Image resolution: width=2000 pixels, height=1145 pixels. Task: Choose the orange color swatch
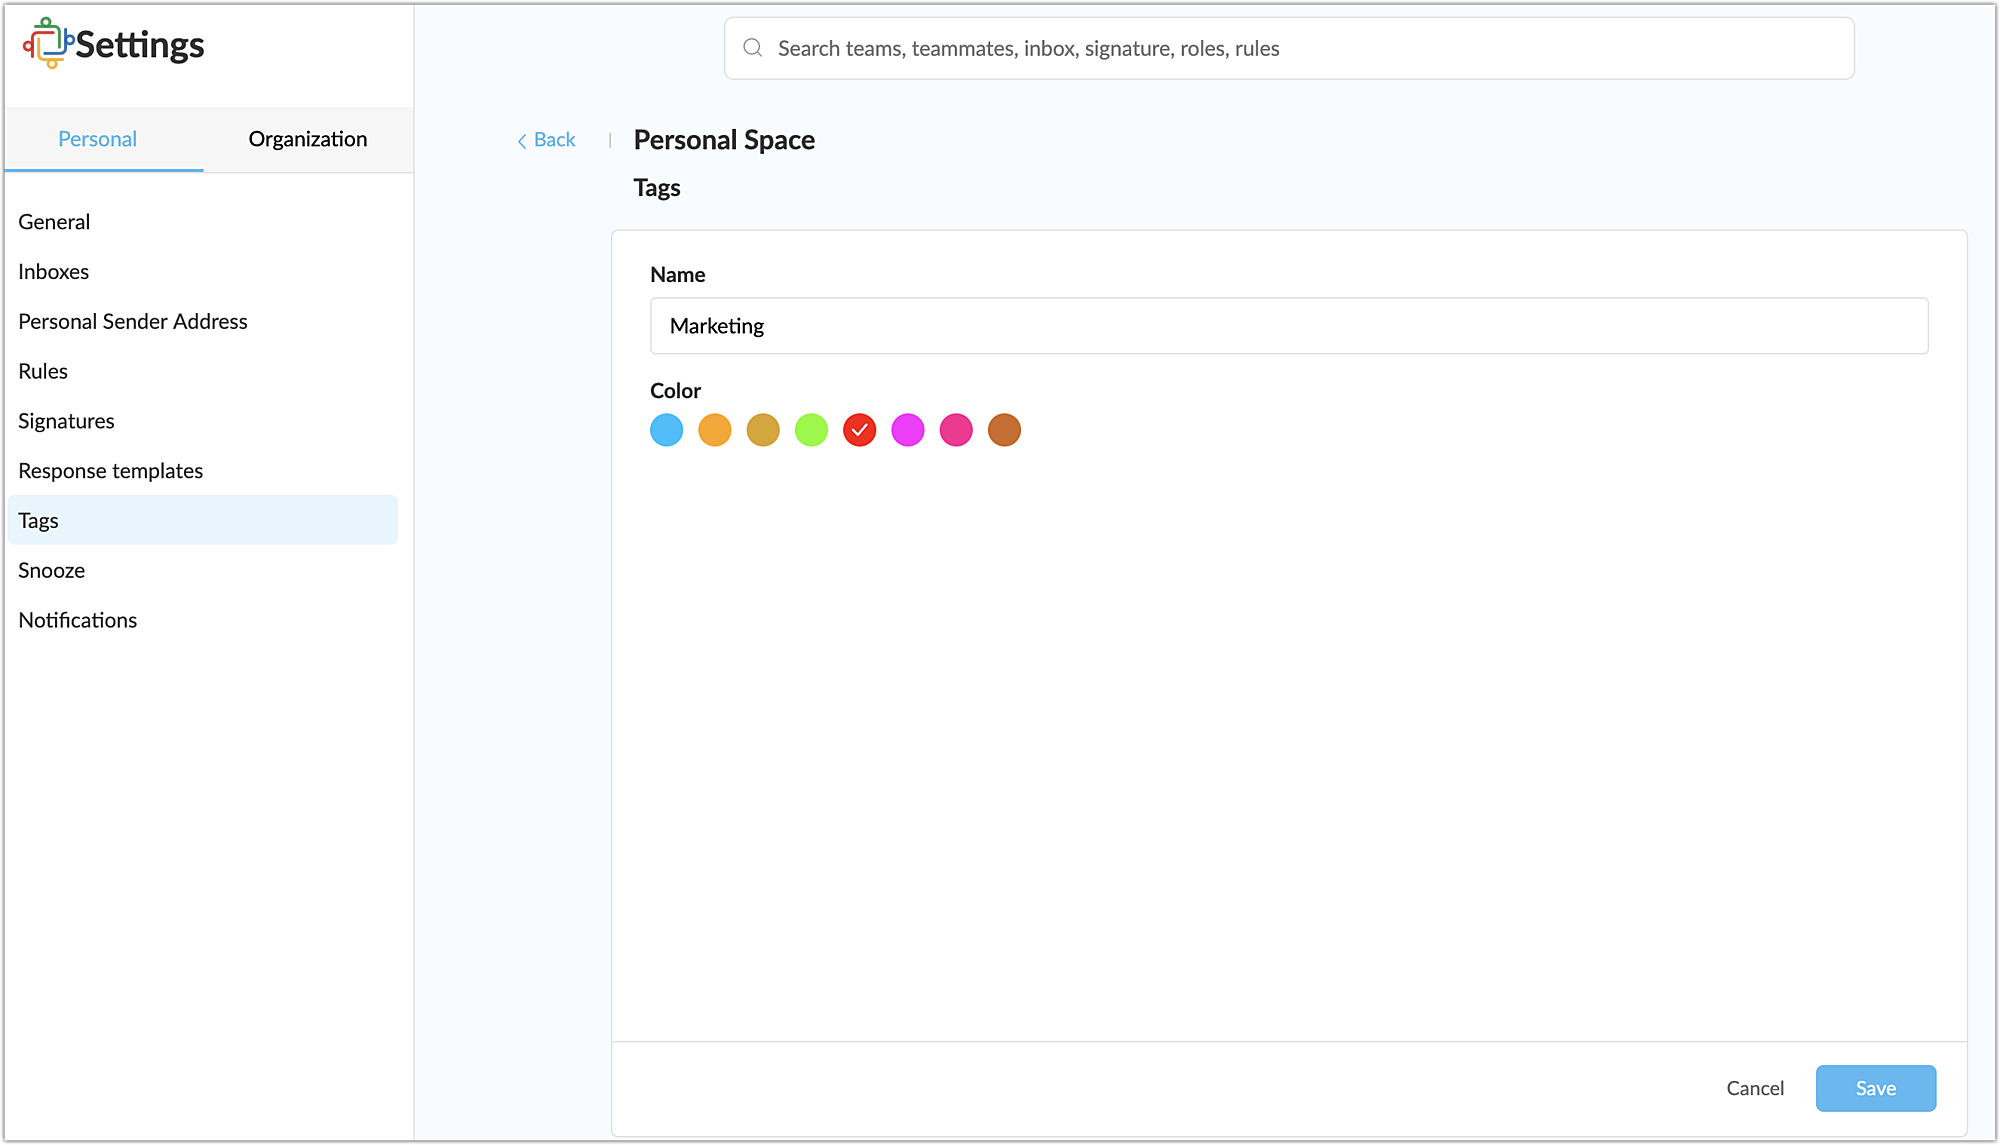click(x=714, y=430)
